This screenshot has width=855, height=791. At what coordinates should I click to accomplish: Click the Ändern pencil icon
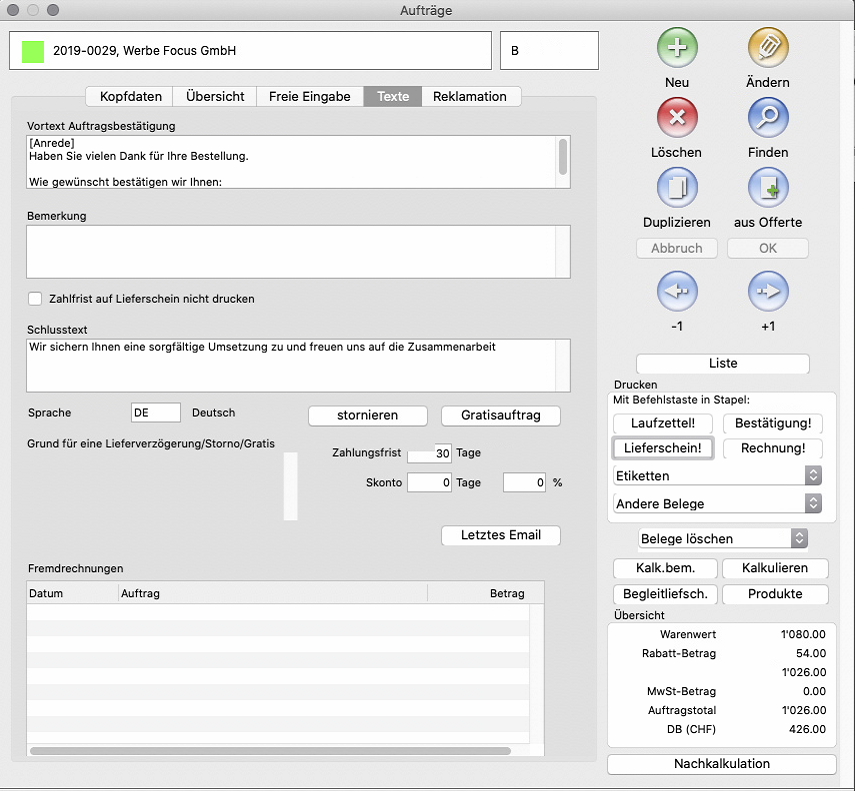coord(768,47)
